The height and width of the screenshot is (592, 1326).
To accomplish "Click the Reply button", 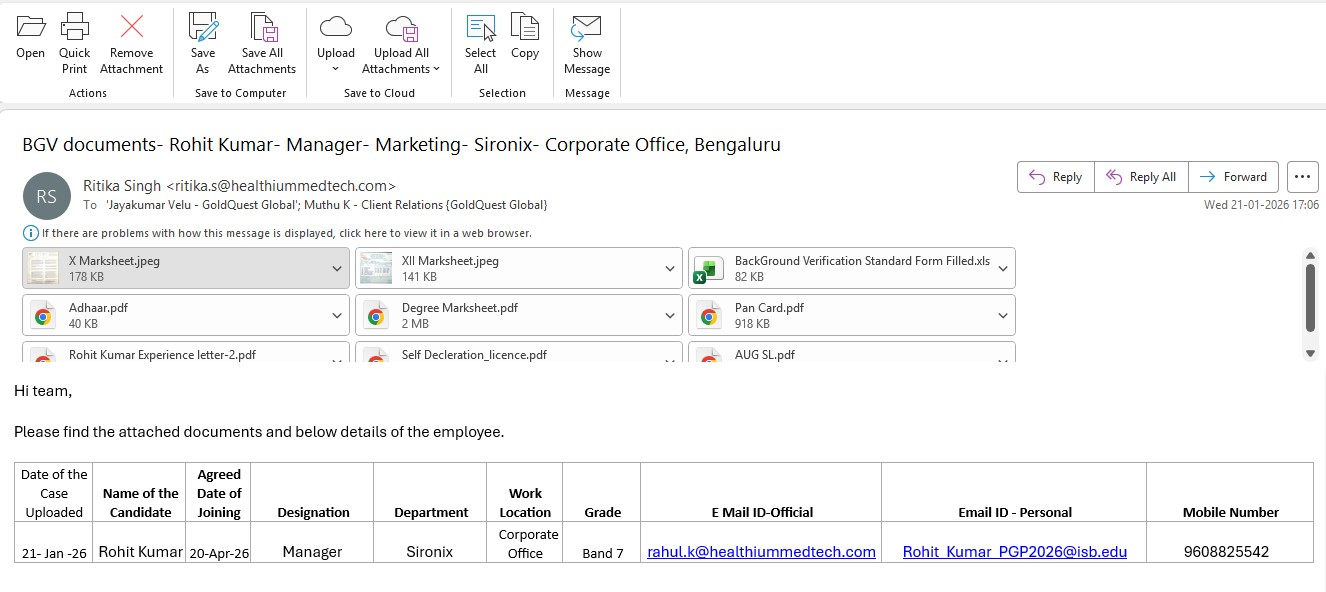I will click(1056, 177).
